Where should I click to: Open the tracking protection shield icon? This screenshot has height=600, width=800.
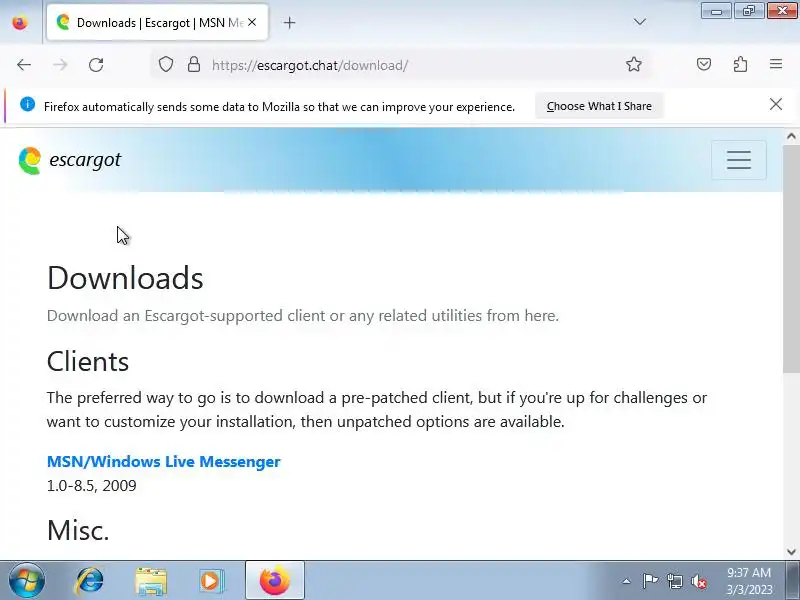coord(166,65)
